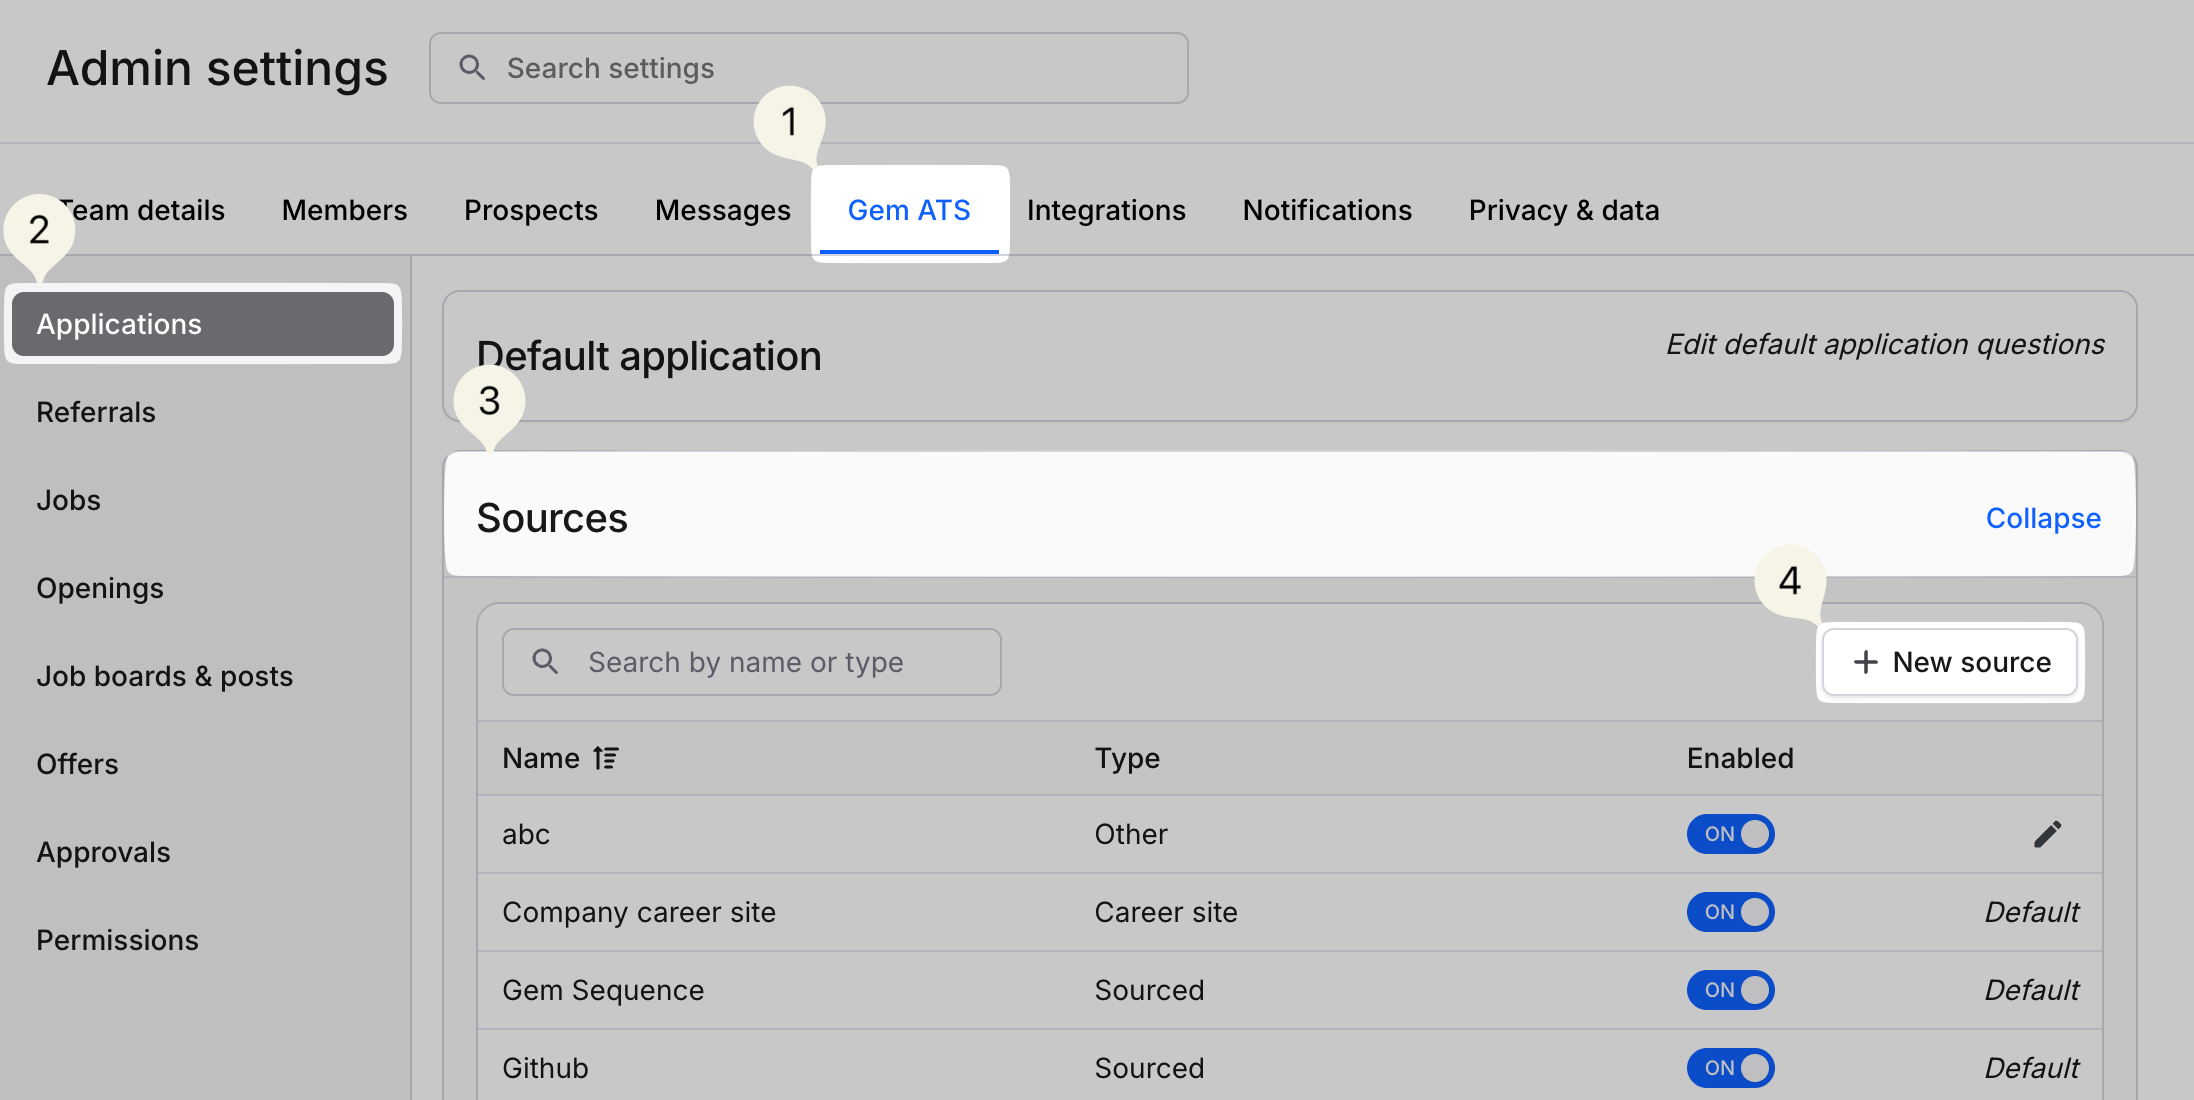Toggle the Github source off
Image resolution: width=2194 pixels, height=1100 pixels.
1730,1068
